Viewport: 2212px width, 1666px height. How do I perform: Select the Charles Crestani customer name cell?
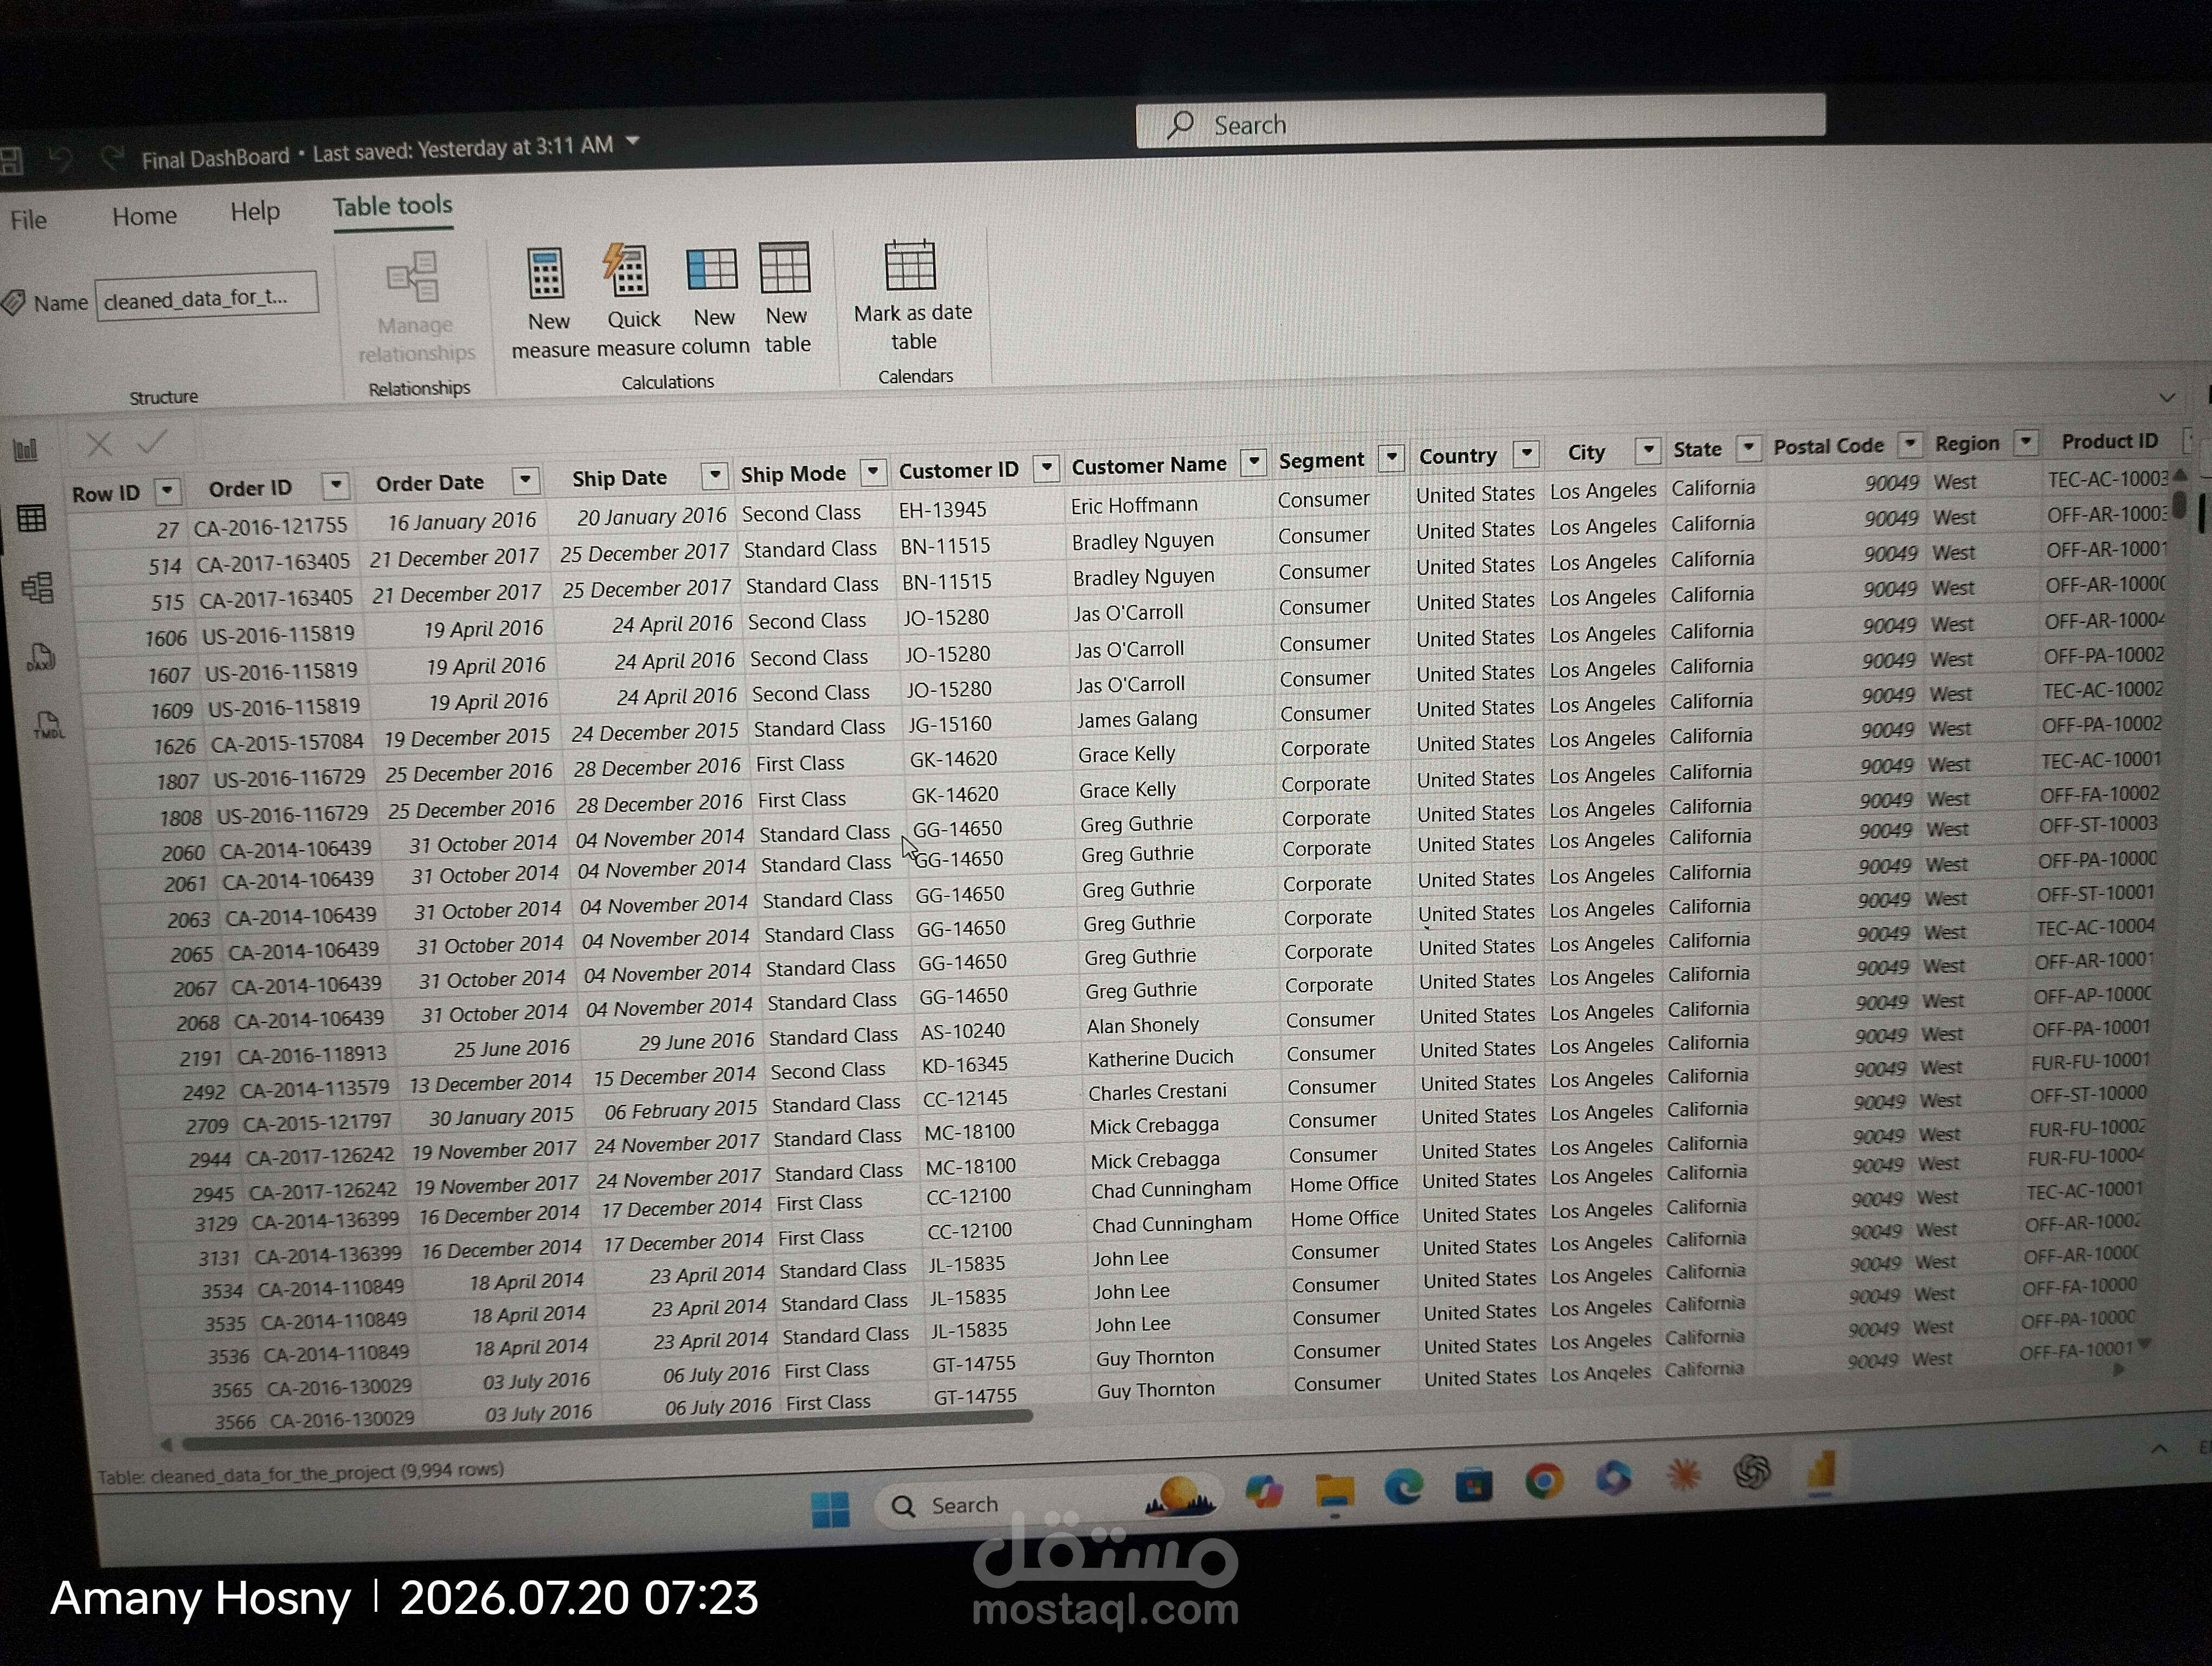[1157, 1091]
